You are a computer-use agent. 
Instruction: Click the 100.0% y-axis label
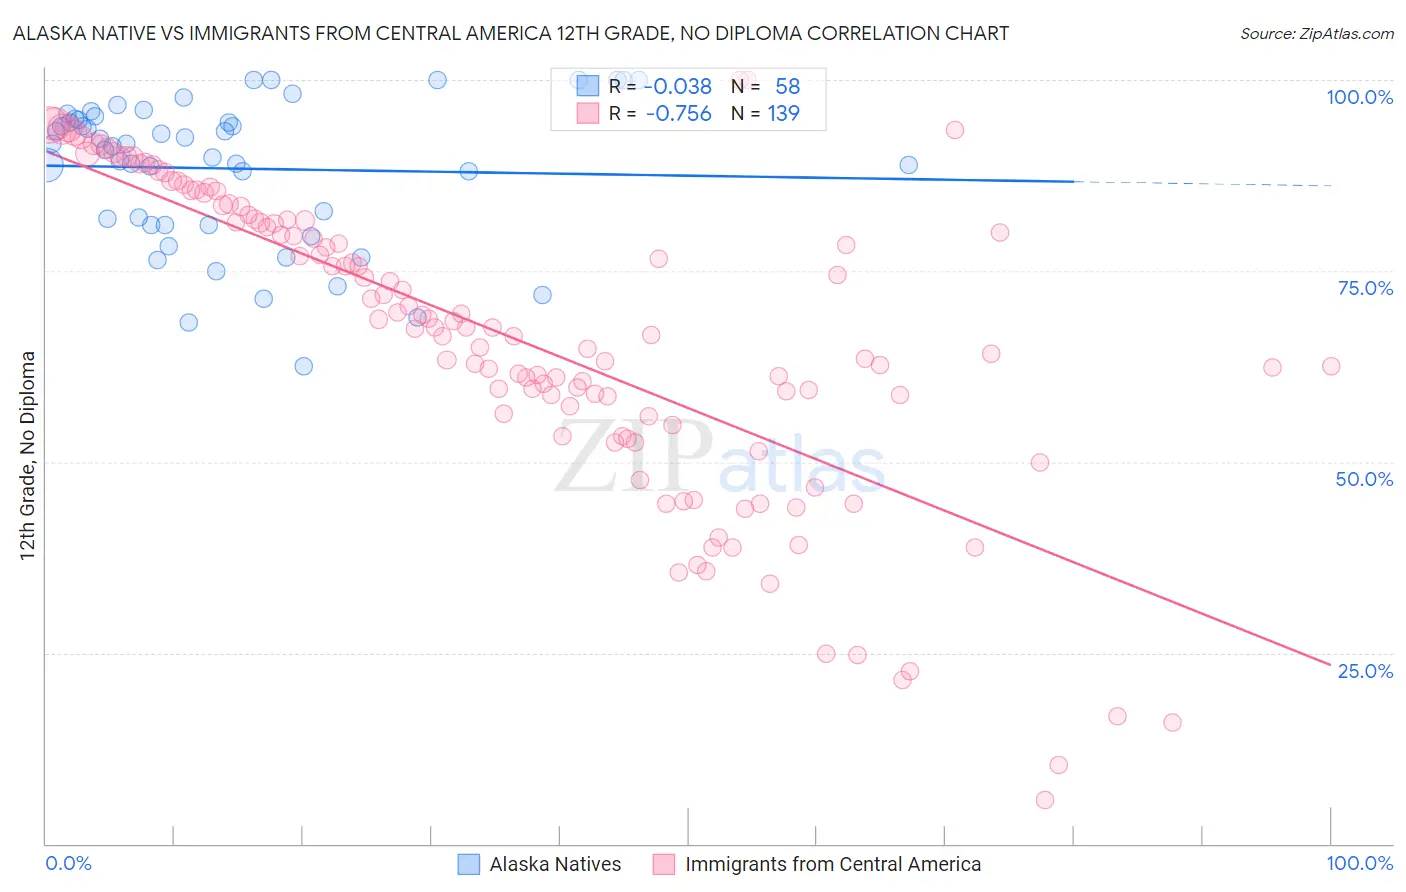coord(1359,97)
